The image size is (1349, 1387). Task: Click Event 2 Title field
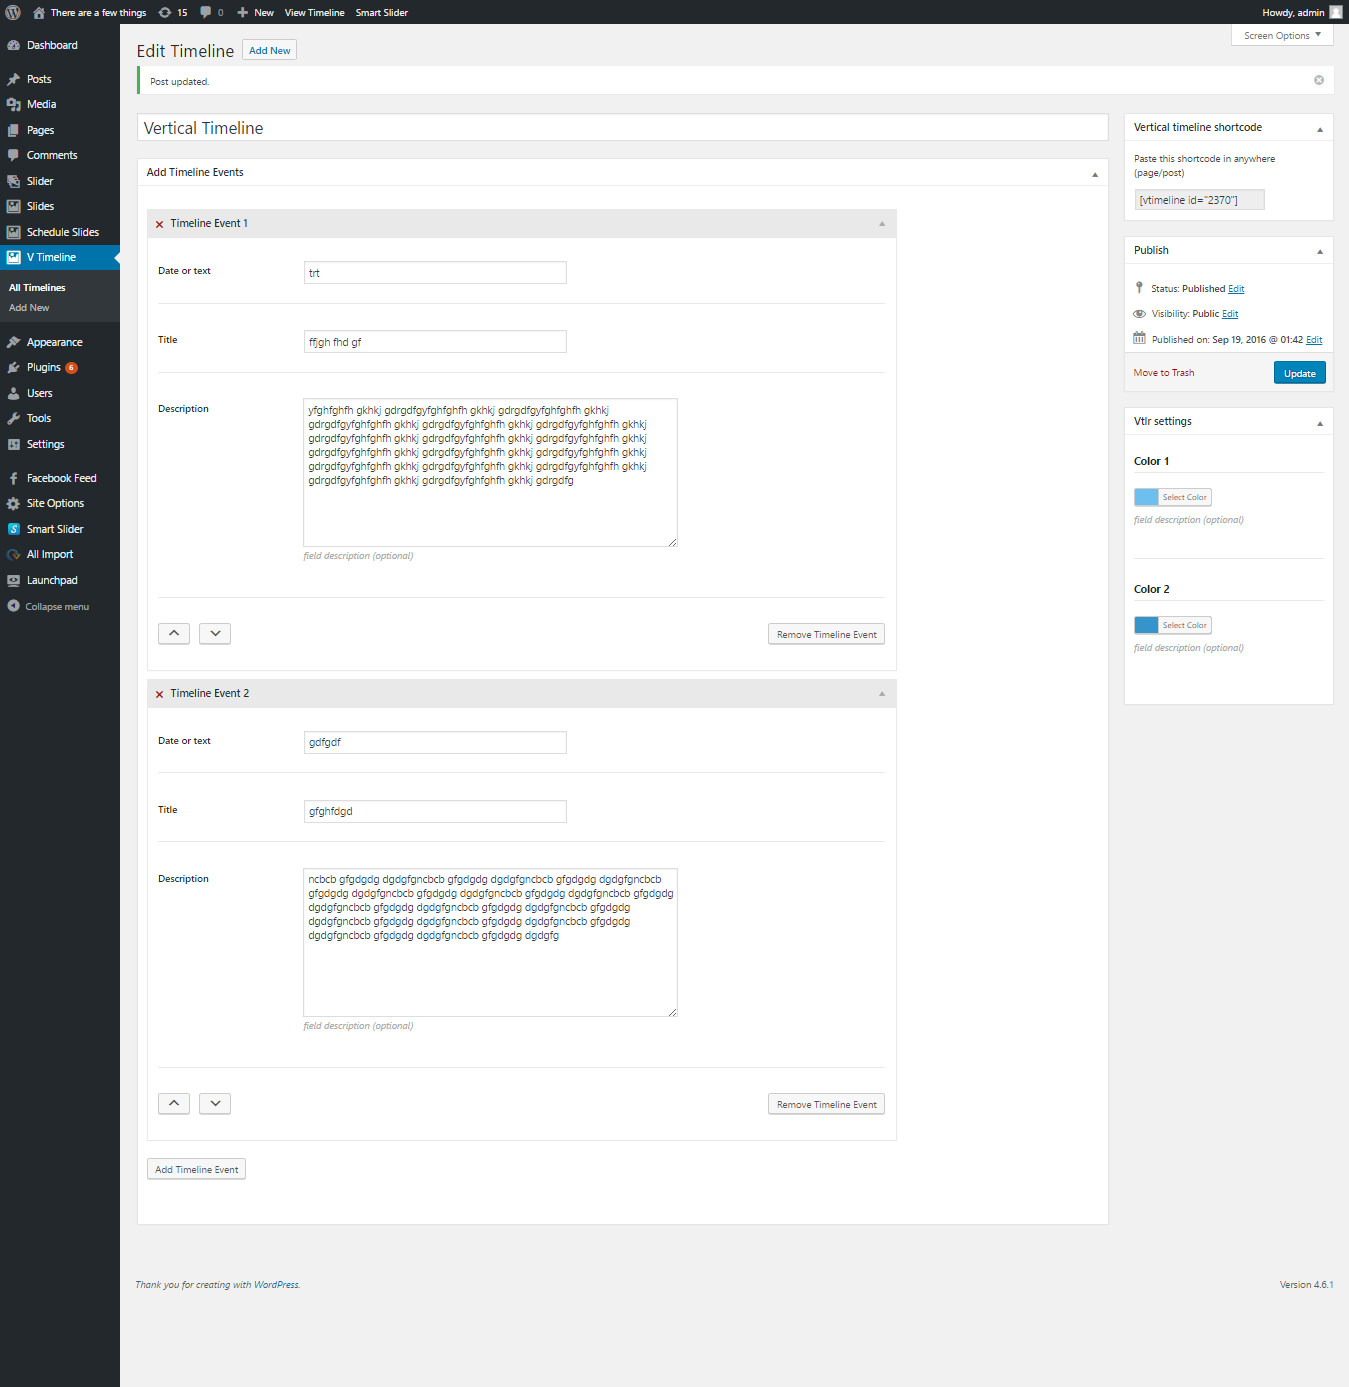(x=435, y=811)
